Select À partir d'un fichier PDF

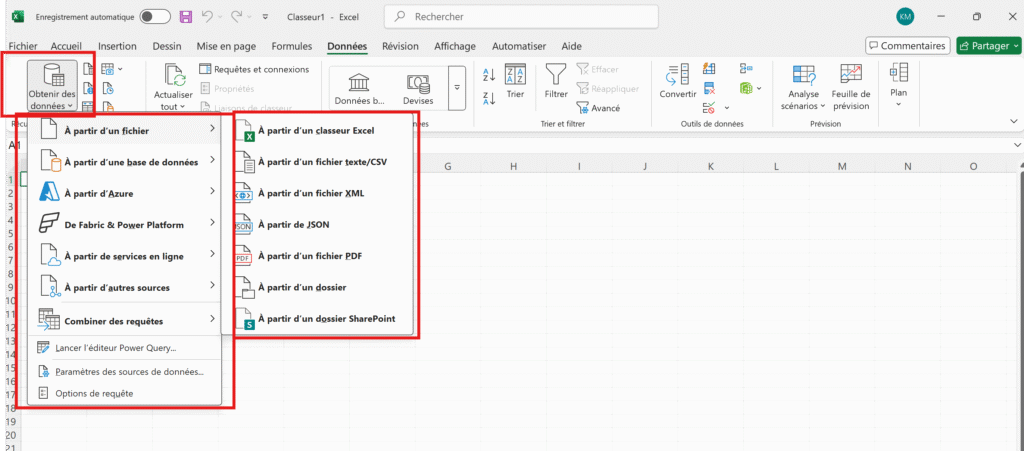(309, 256)
